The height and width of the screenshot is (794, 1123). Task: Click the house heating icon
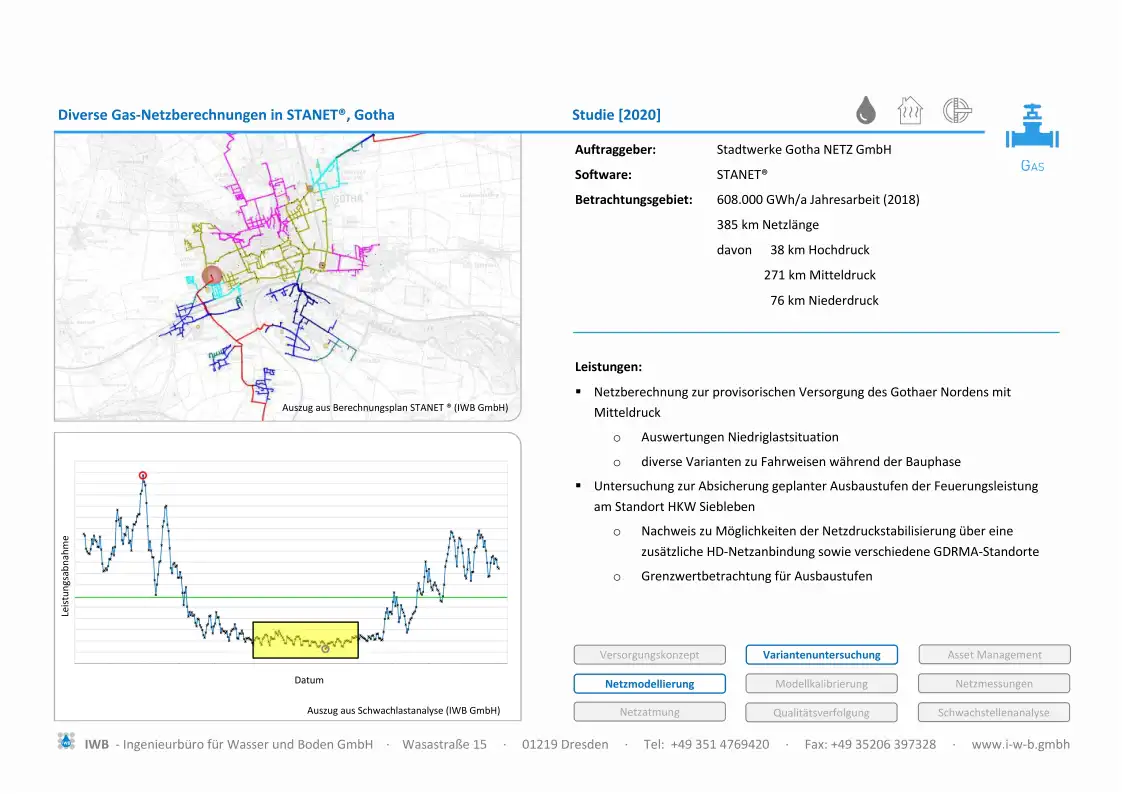pyautogui.click(x=910, y=109)
